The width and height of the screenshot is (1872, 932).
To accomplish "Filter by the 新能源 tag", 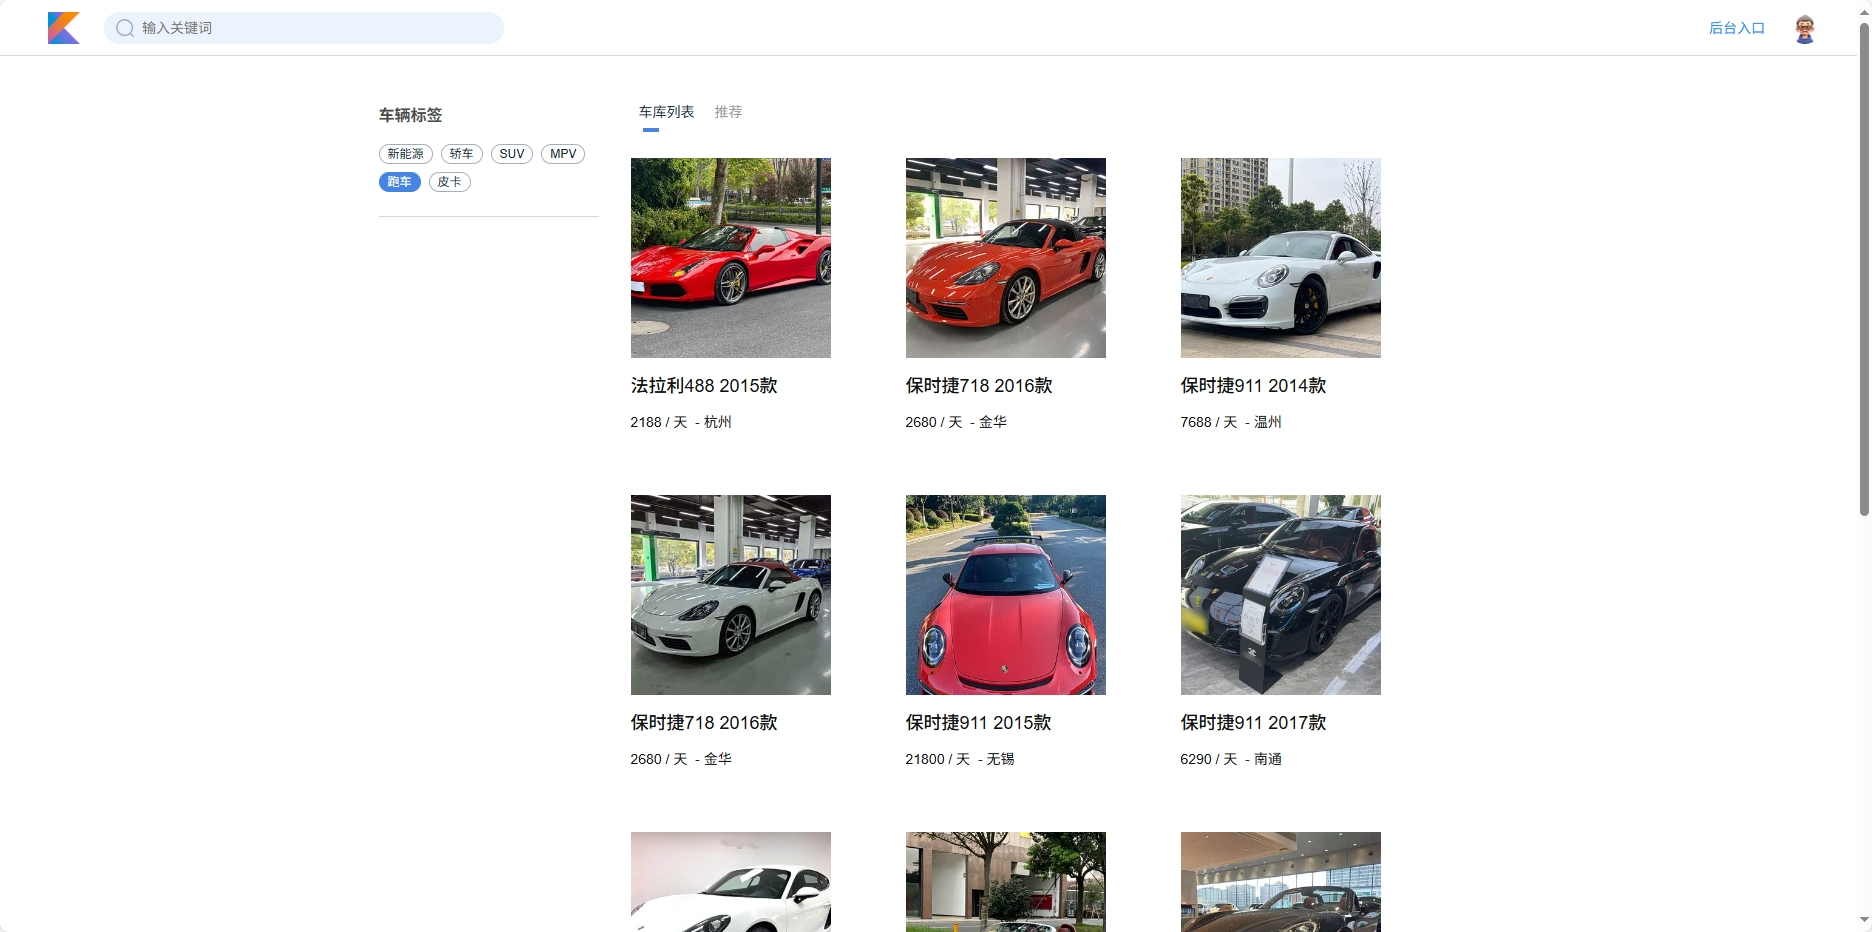I will pyautogui.click(x=406, y=154).
